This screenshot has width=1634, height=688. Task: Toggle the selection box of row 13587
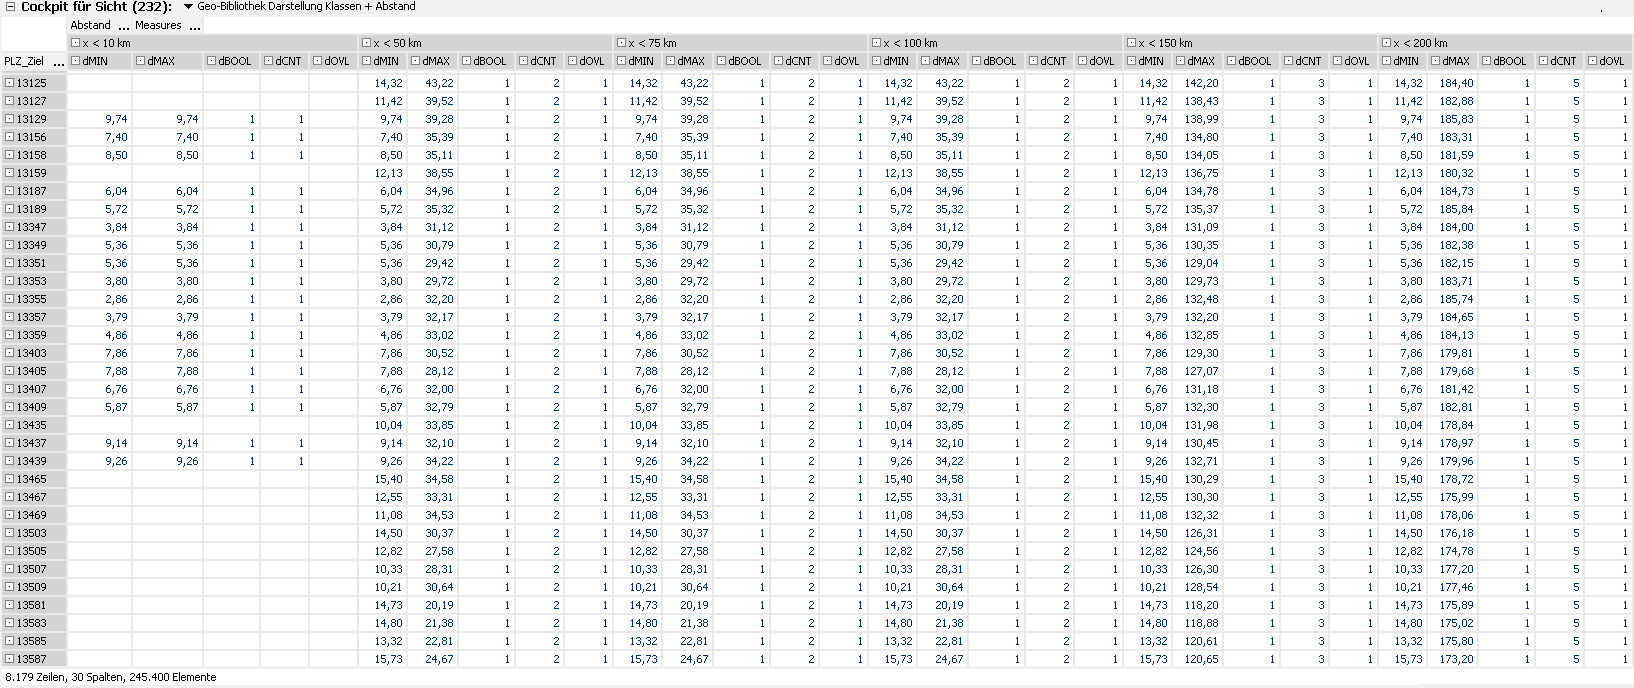click(x=9, y=659)
